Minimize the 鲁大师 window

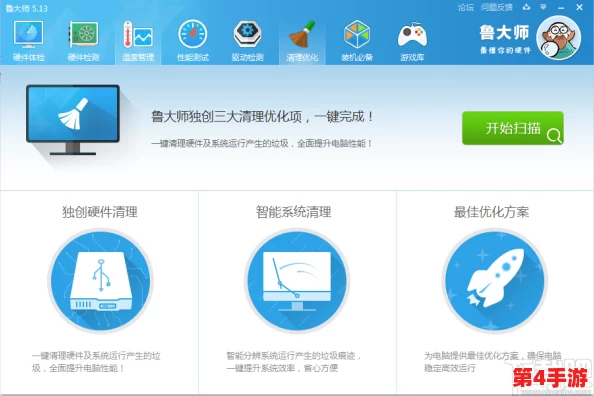click(561, 7)
